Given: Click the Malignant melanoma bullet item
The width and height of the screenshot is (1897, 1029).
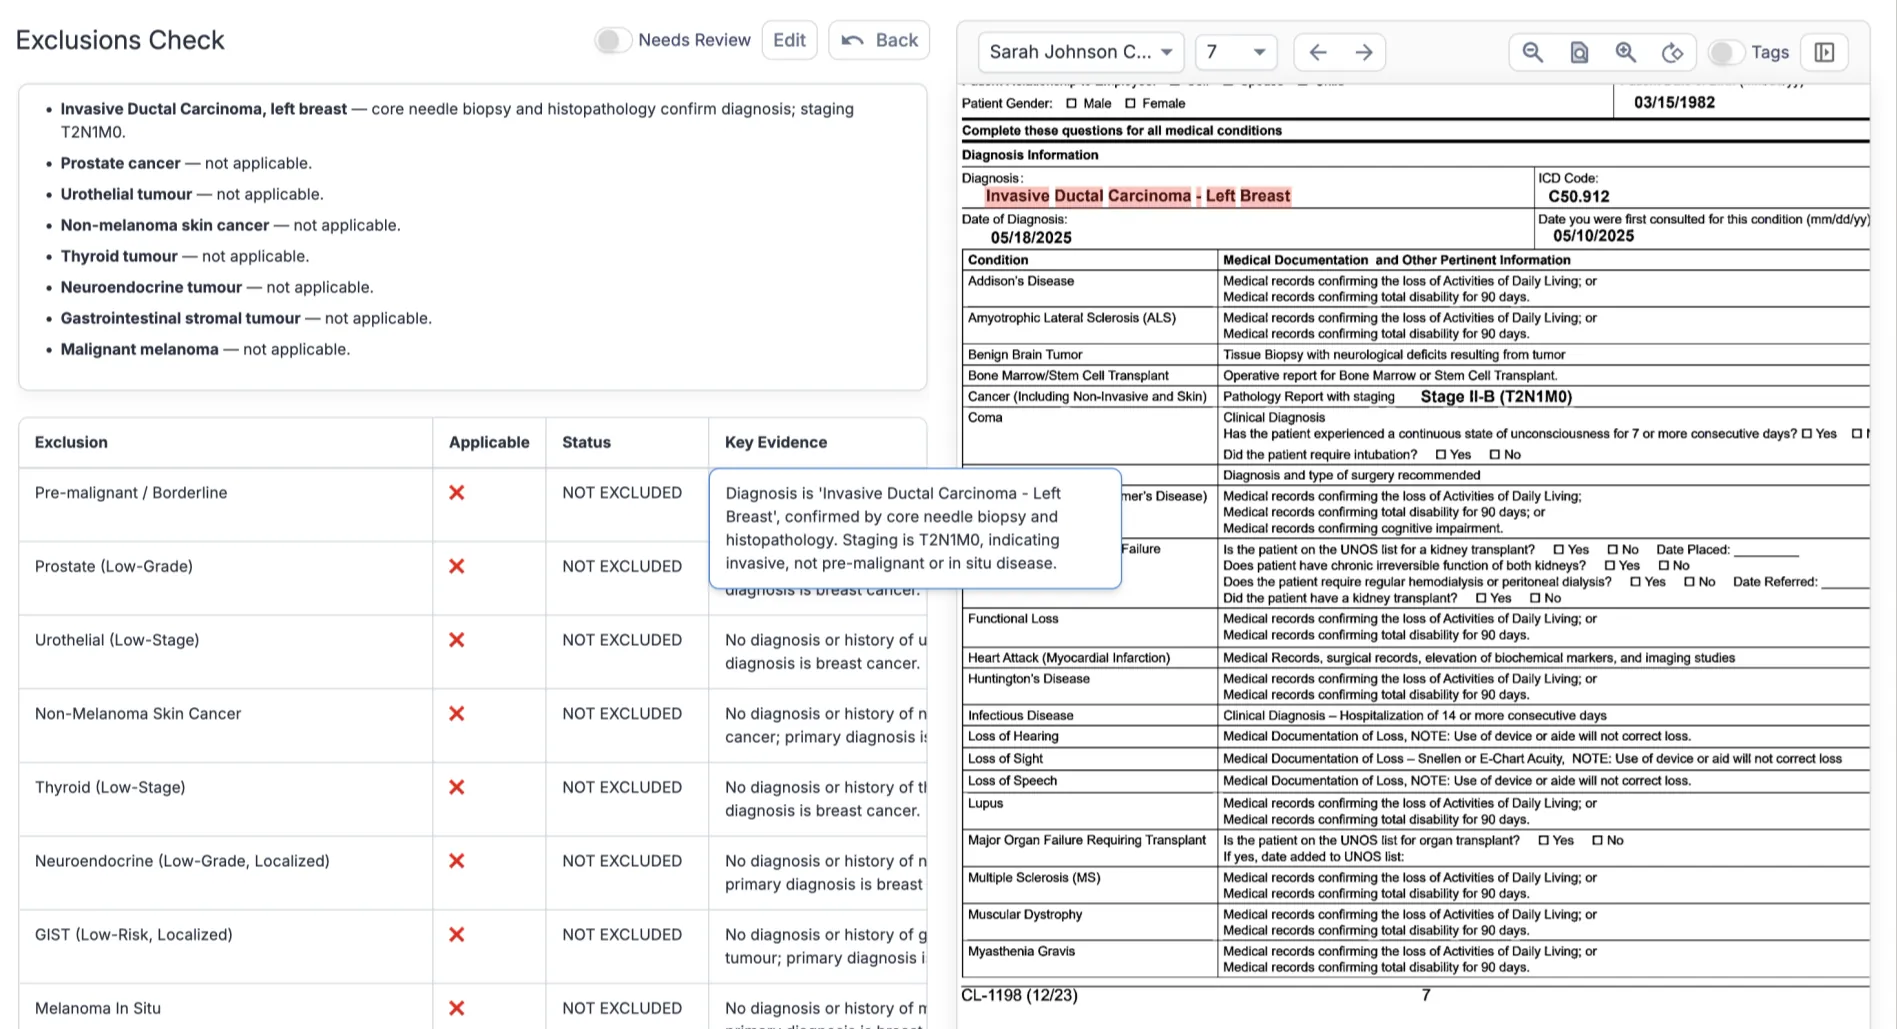Looking at the screenshot, I should coord(205,349).
